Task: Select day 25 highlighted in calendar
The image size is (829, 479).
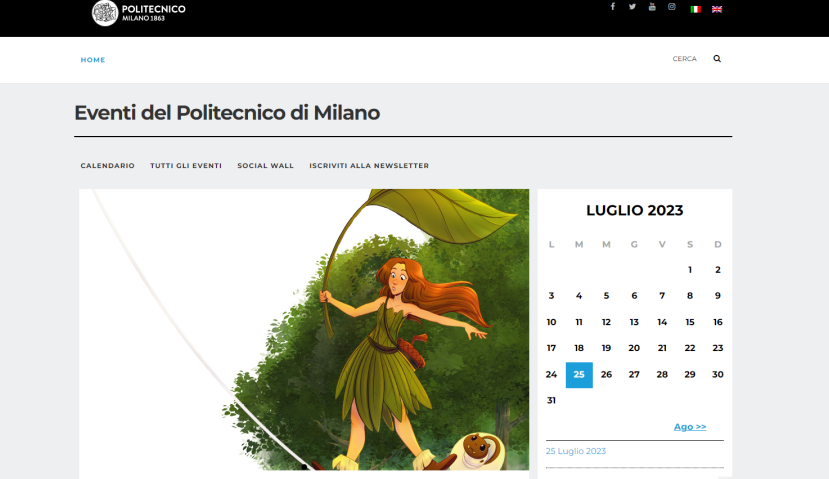Action: (x=579, y=374)
